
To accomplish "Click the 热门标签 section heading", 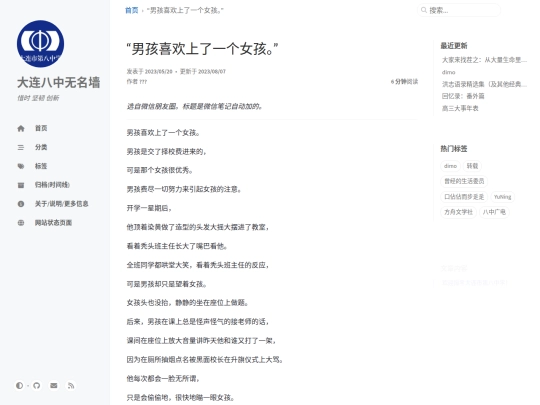I will pos(454,149).
